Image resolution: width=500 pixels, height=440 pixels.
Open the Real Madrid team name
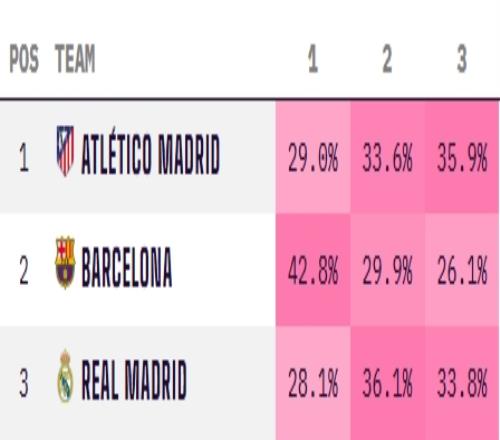point(134,380)
